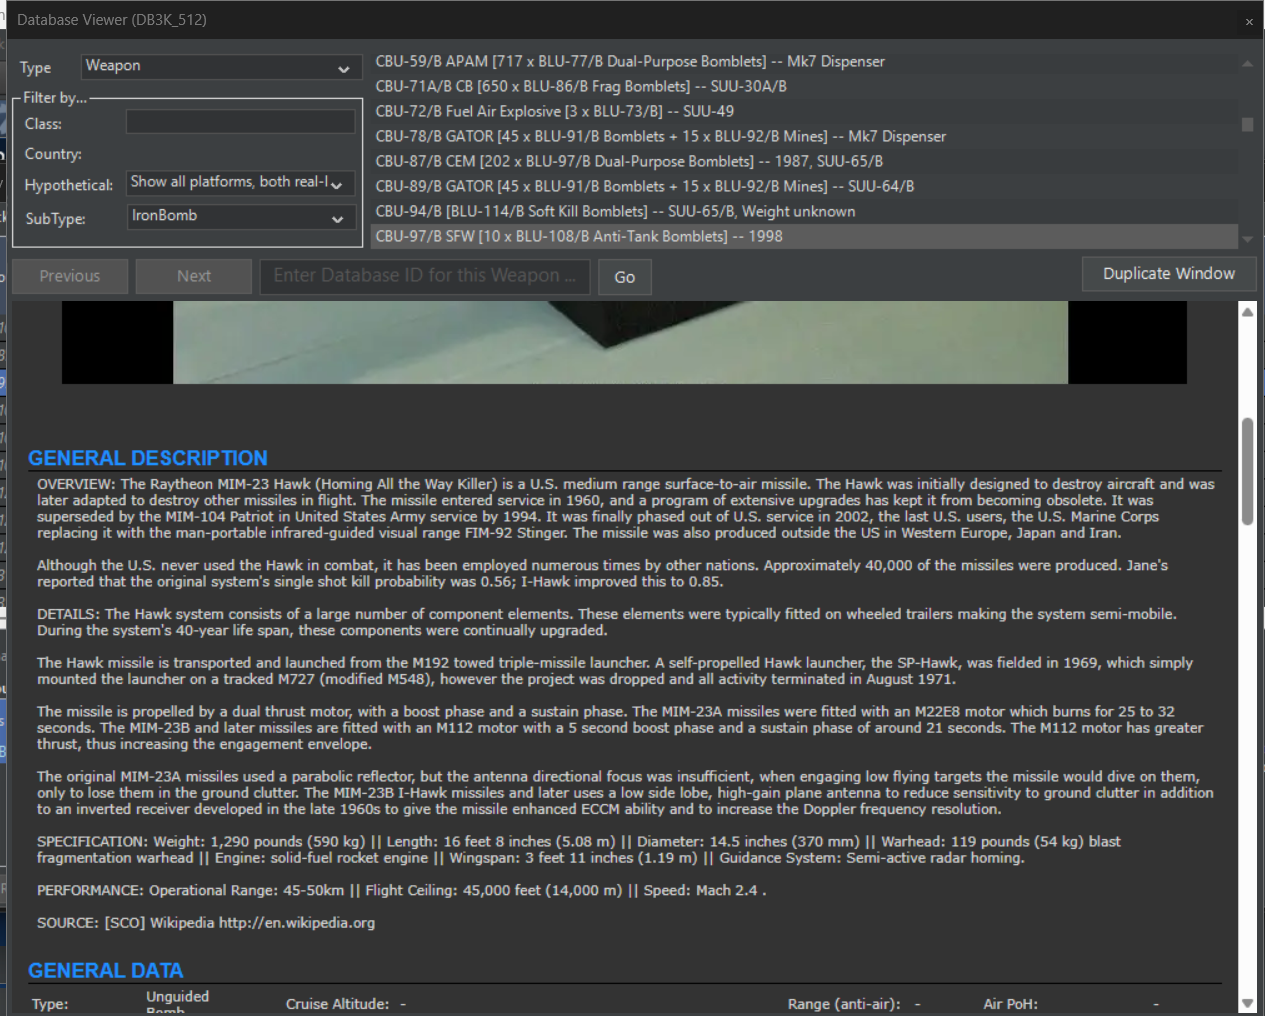Select CBU-89/B GATOR SUU-64/B entry
The image size is (1265, 1016).
pyautogui.click(x=804, y=186)
